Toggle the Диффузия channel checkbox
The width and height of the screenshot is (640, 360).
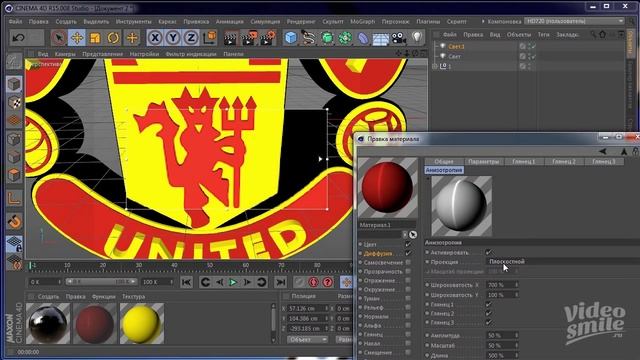tap(408, 253)
